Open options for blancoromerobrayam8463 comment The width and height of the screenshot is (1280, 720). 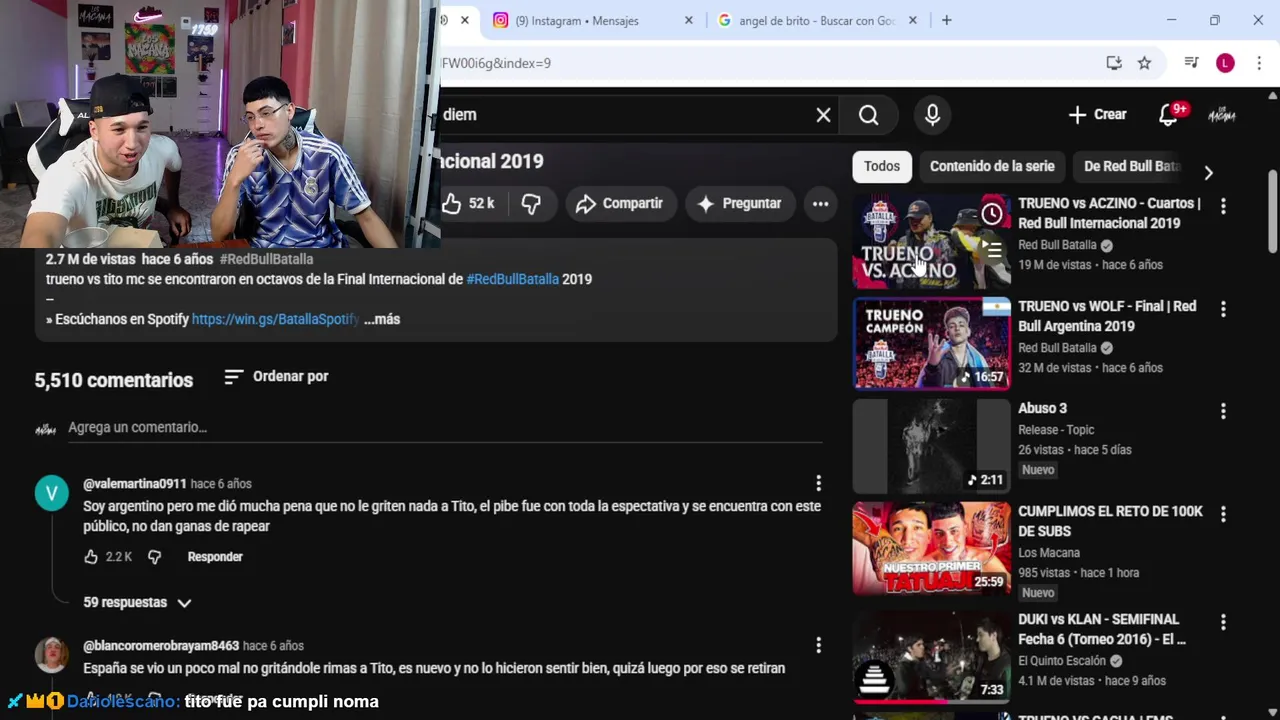(x=818, y=645)
